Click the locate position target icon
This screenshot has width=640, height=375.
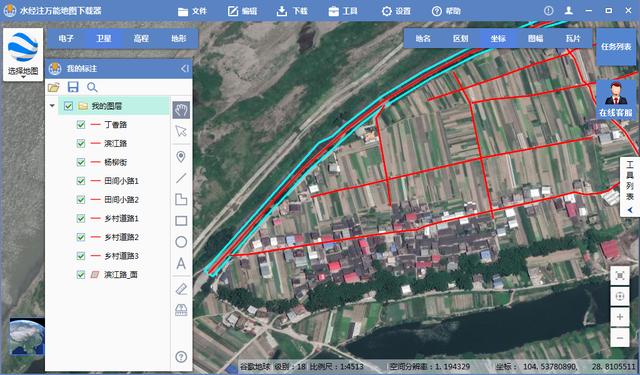(x=620, y=297)
